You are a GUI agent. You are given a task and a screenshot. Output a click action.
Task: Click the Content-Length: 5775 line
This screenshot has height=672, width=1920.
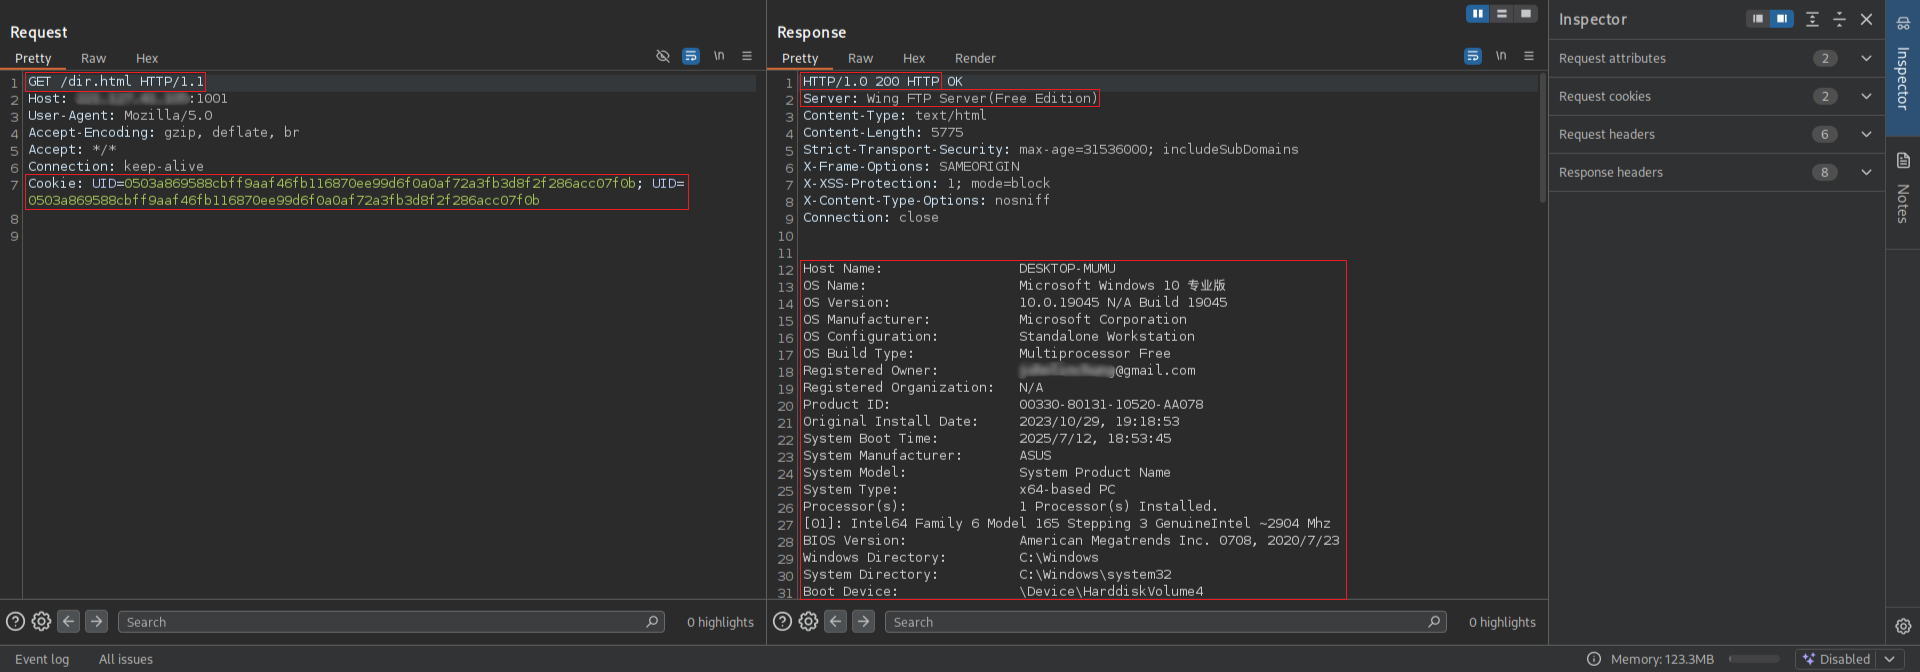click(x=883, y=132)
